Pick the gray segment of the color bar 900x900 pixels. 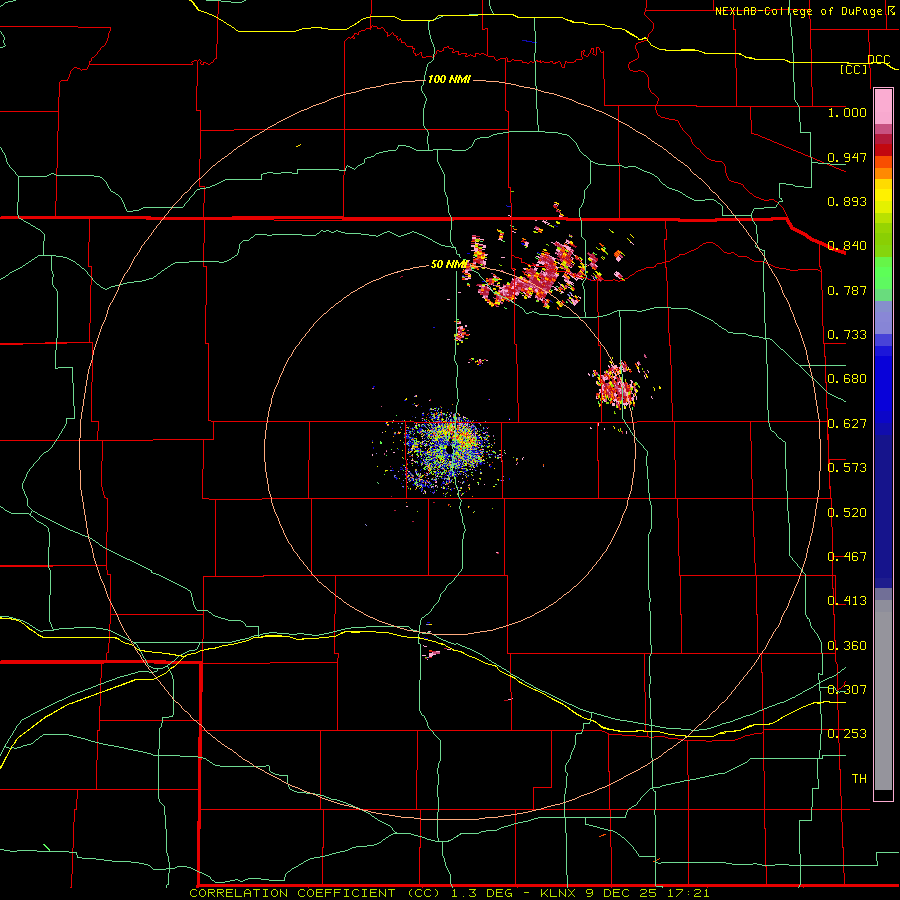click(x=883, y=695)
